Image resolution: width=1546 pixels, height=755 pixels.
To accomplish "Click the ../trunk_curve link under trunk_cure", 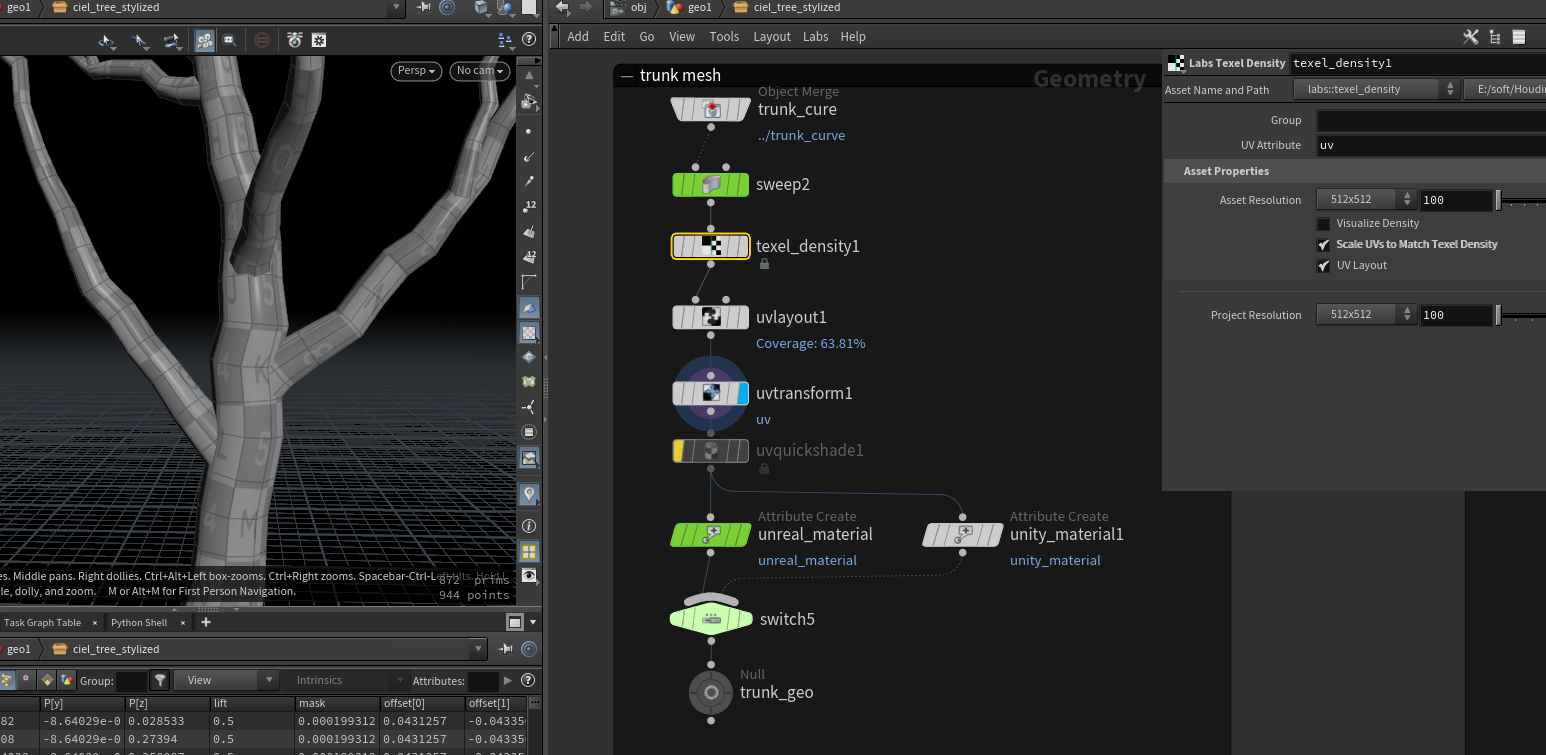I will (x=801, y=136).
